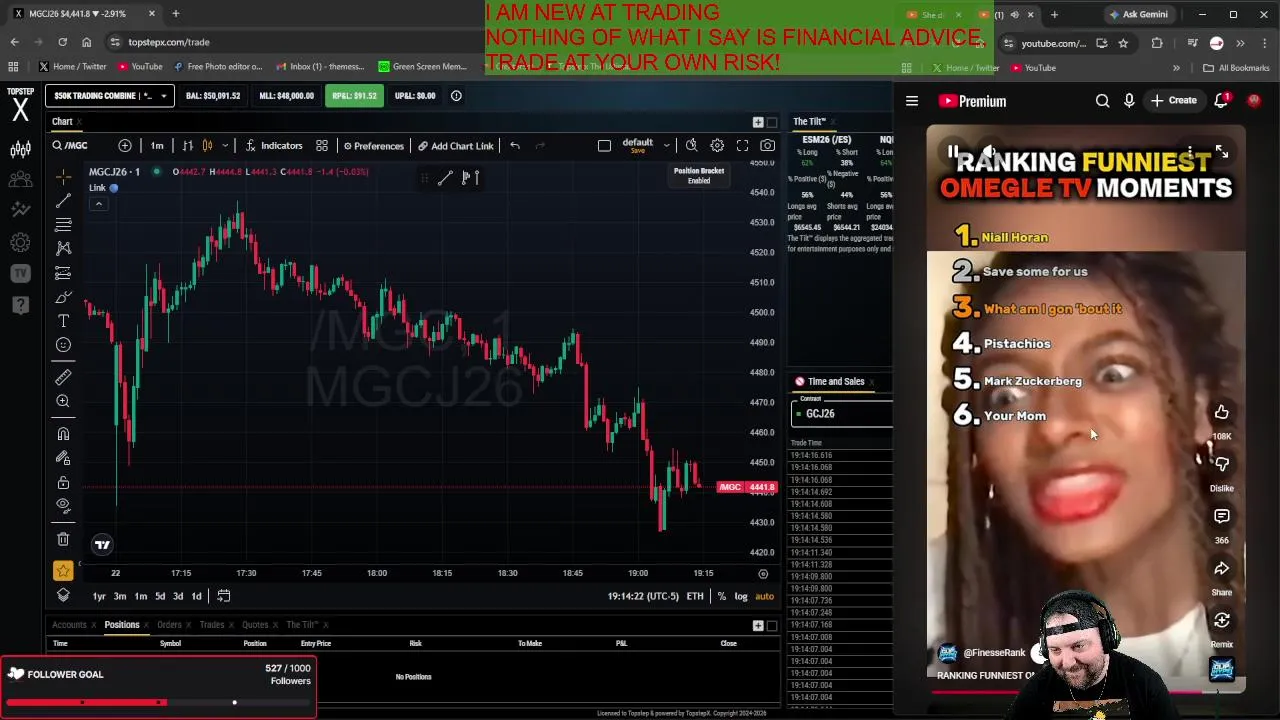Click the youtube.com address bar
The height and width of the screenshot is (720, 1280).
1053,43
